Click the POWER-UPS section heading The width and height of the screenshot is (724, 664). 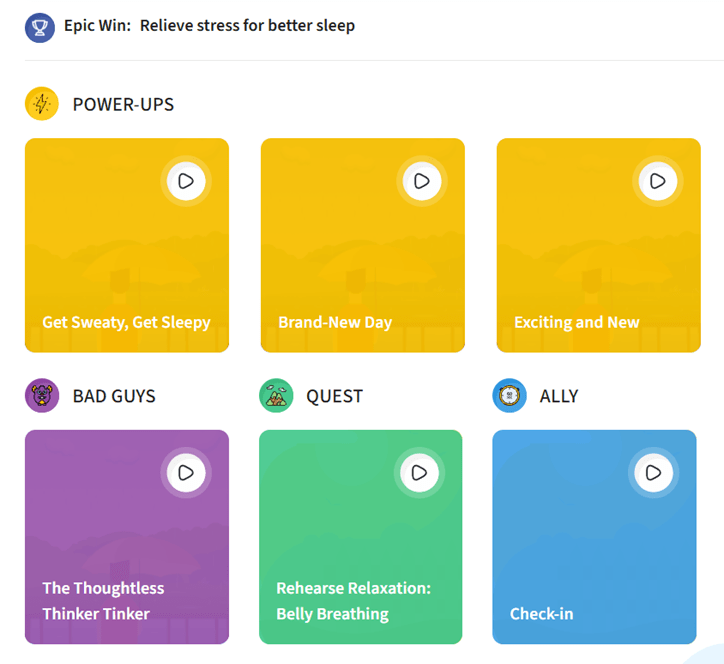pos(123,104)
